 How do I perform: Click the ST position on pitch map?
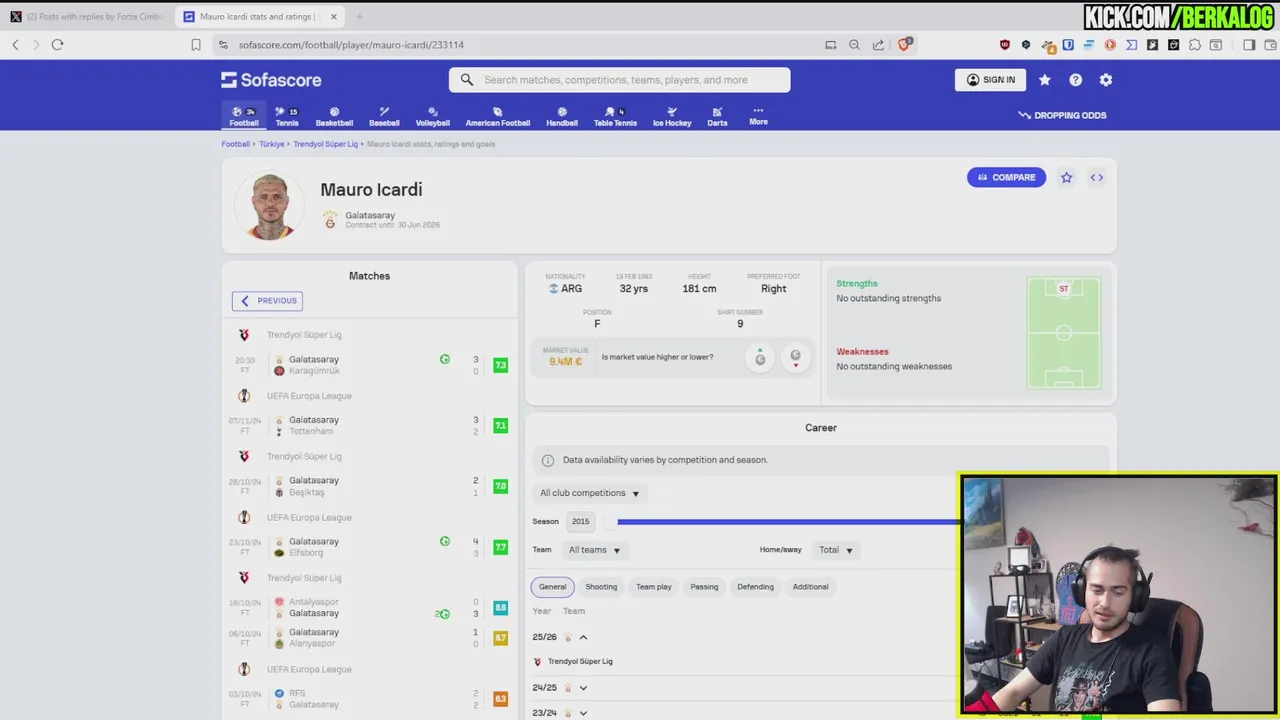pyautogui.click(x=1063, y=289)
